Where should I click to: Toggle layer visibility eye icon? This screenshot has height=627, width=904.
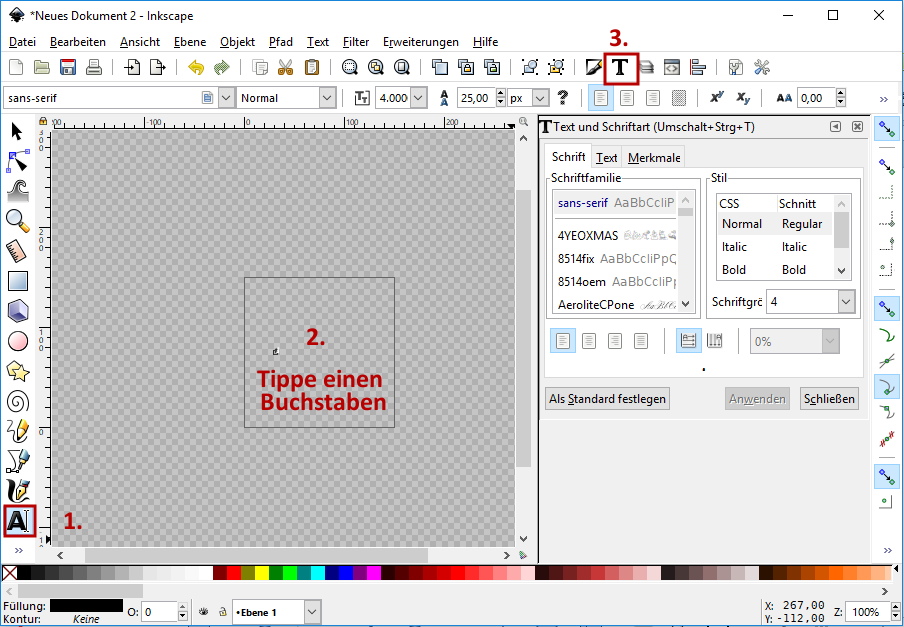(203, 612)
